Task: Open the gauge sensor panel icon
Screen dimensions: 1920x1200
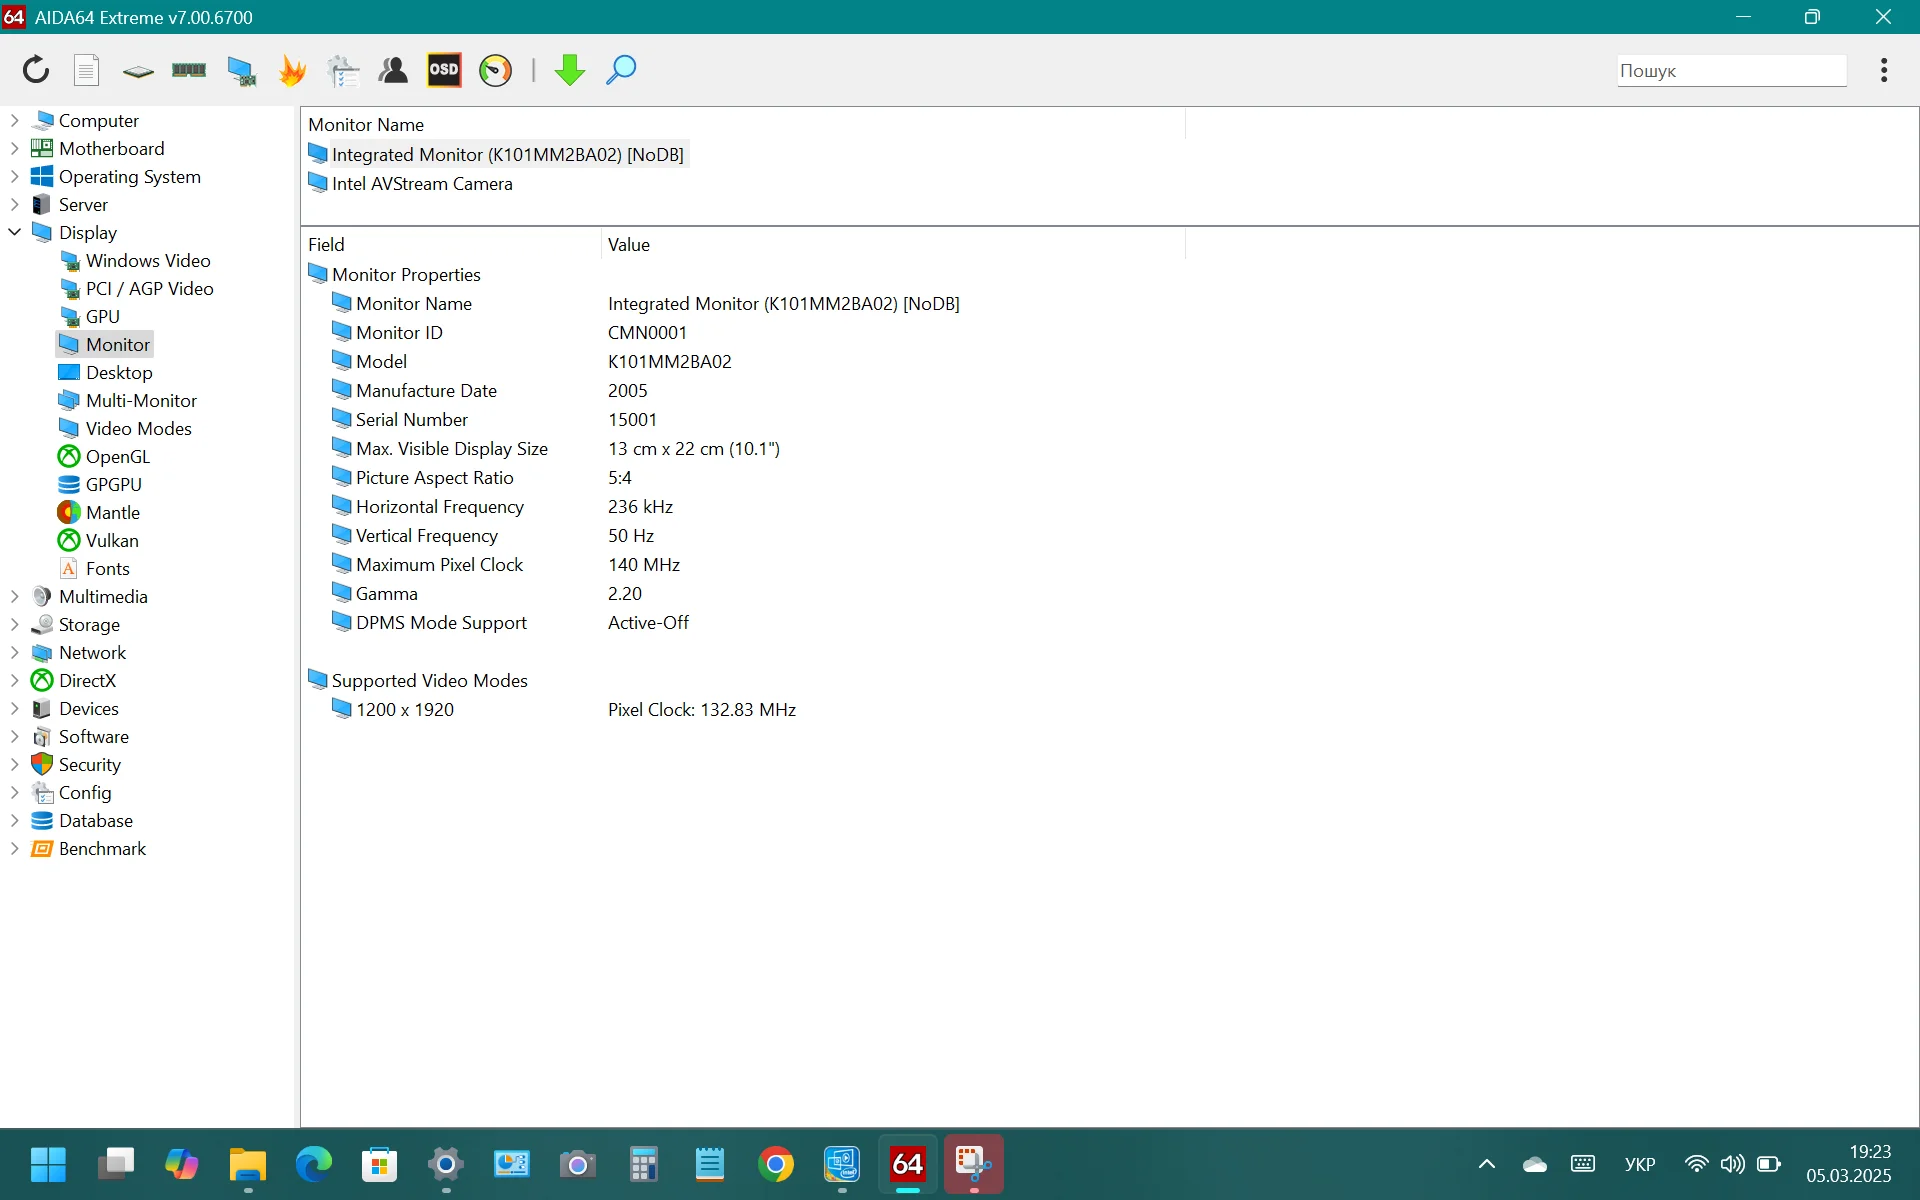Action: coord(496,70)
